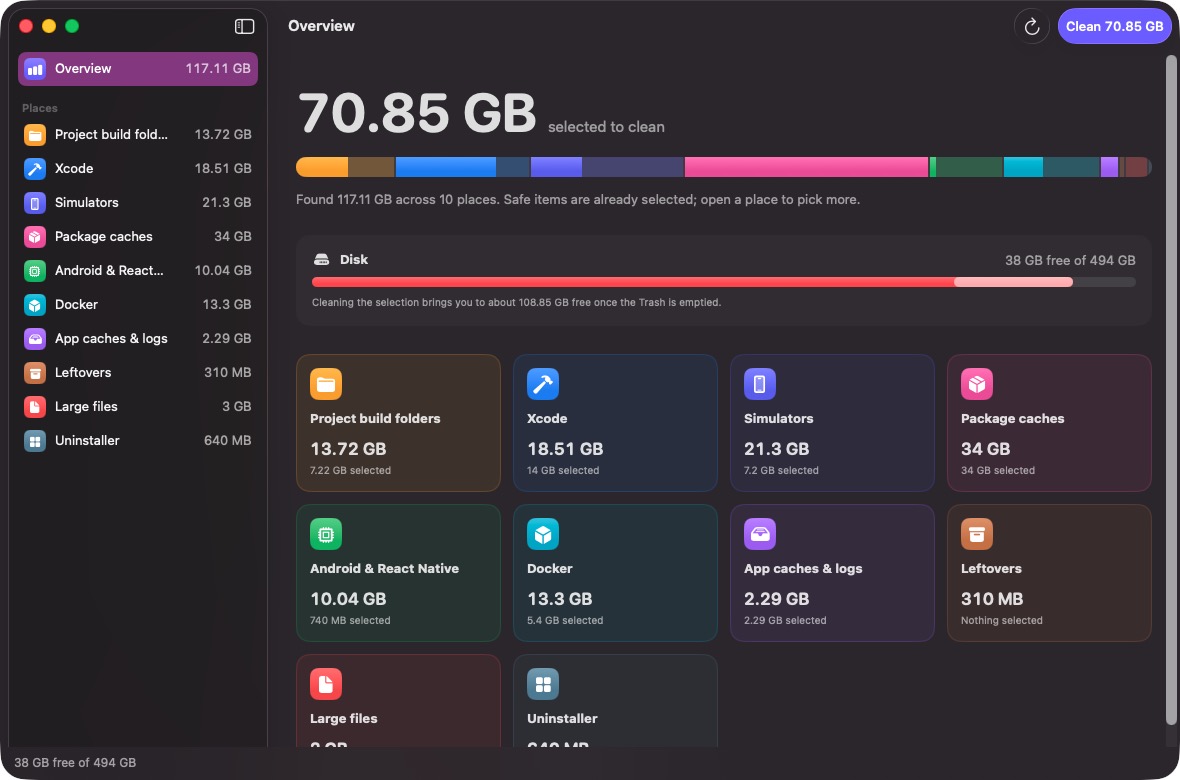Open Package caches in the sidebar

tap(138, 236)
